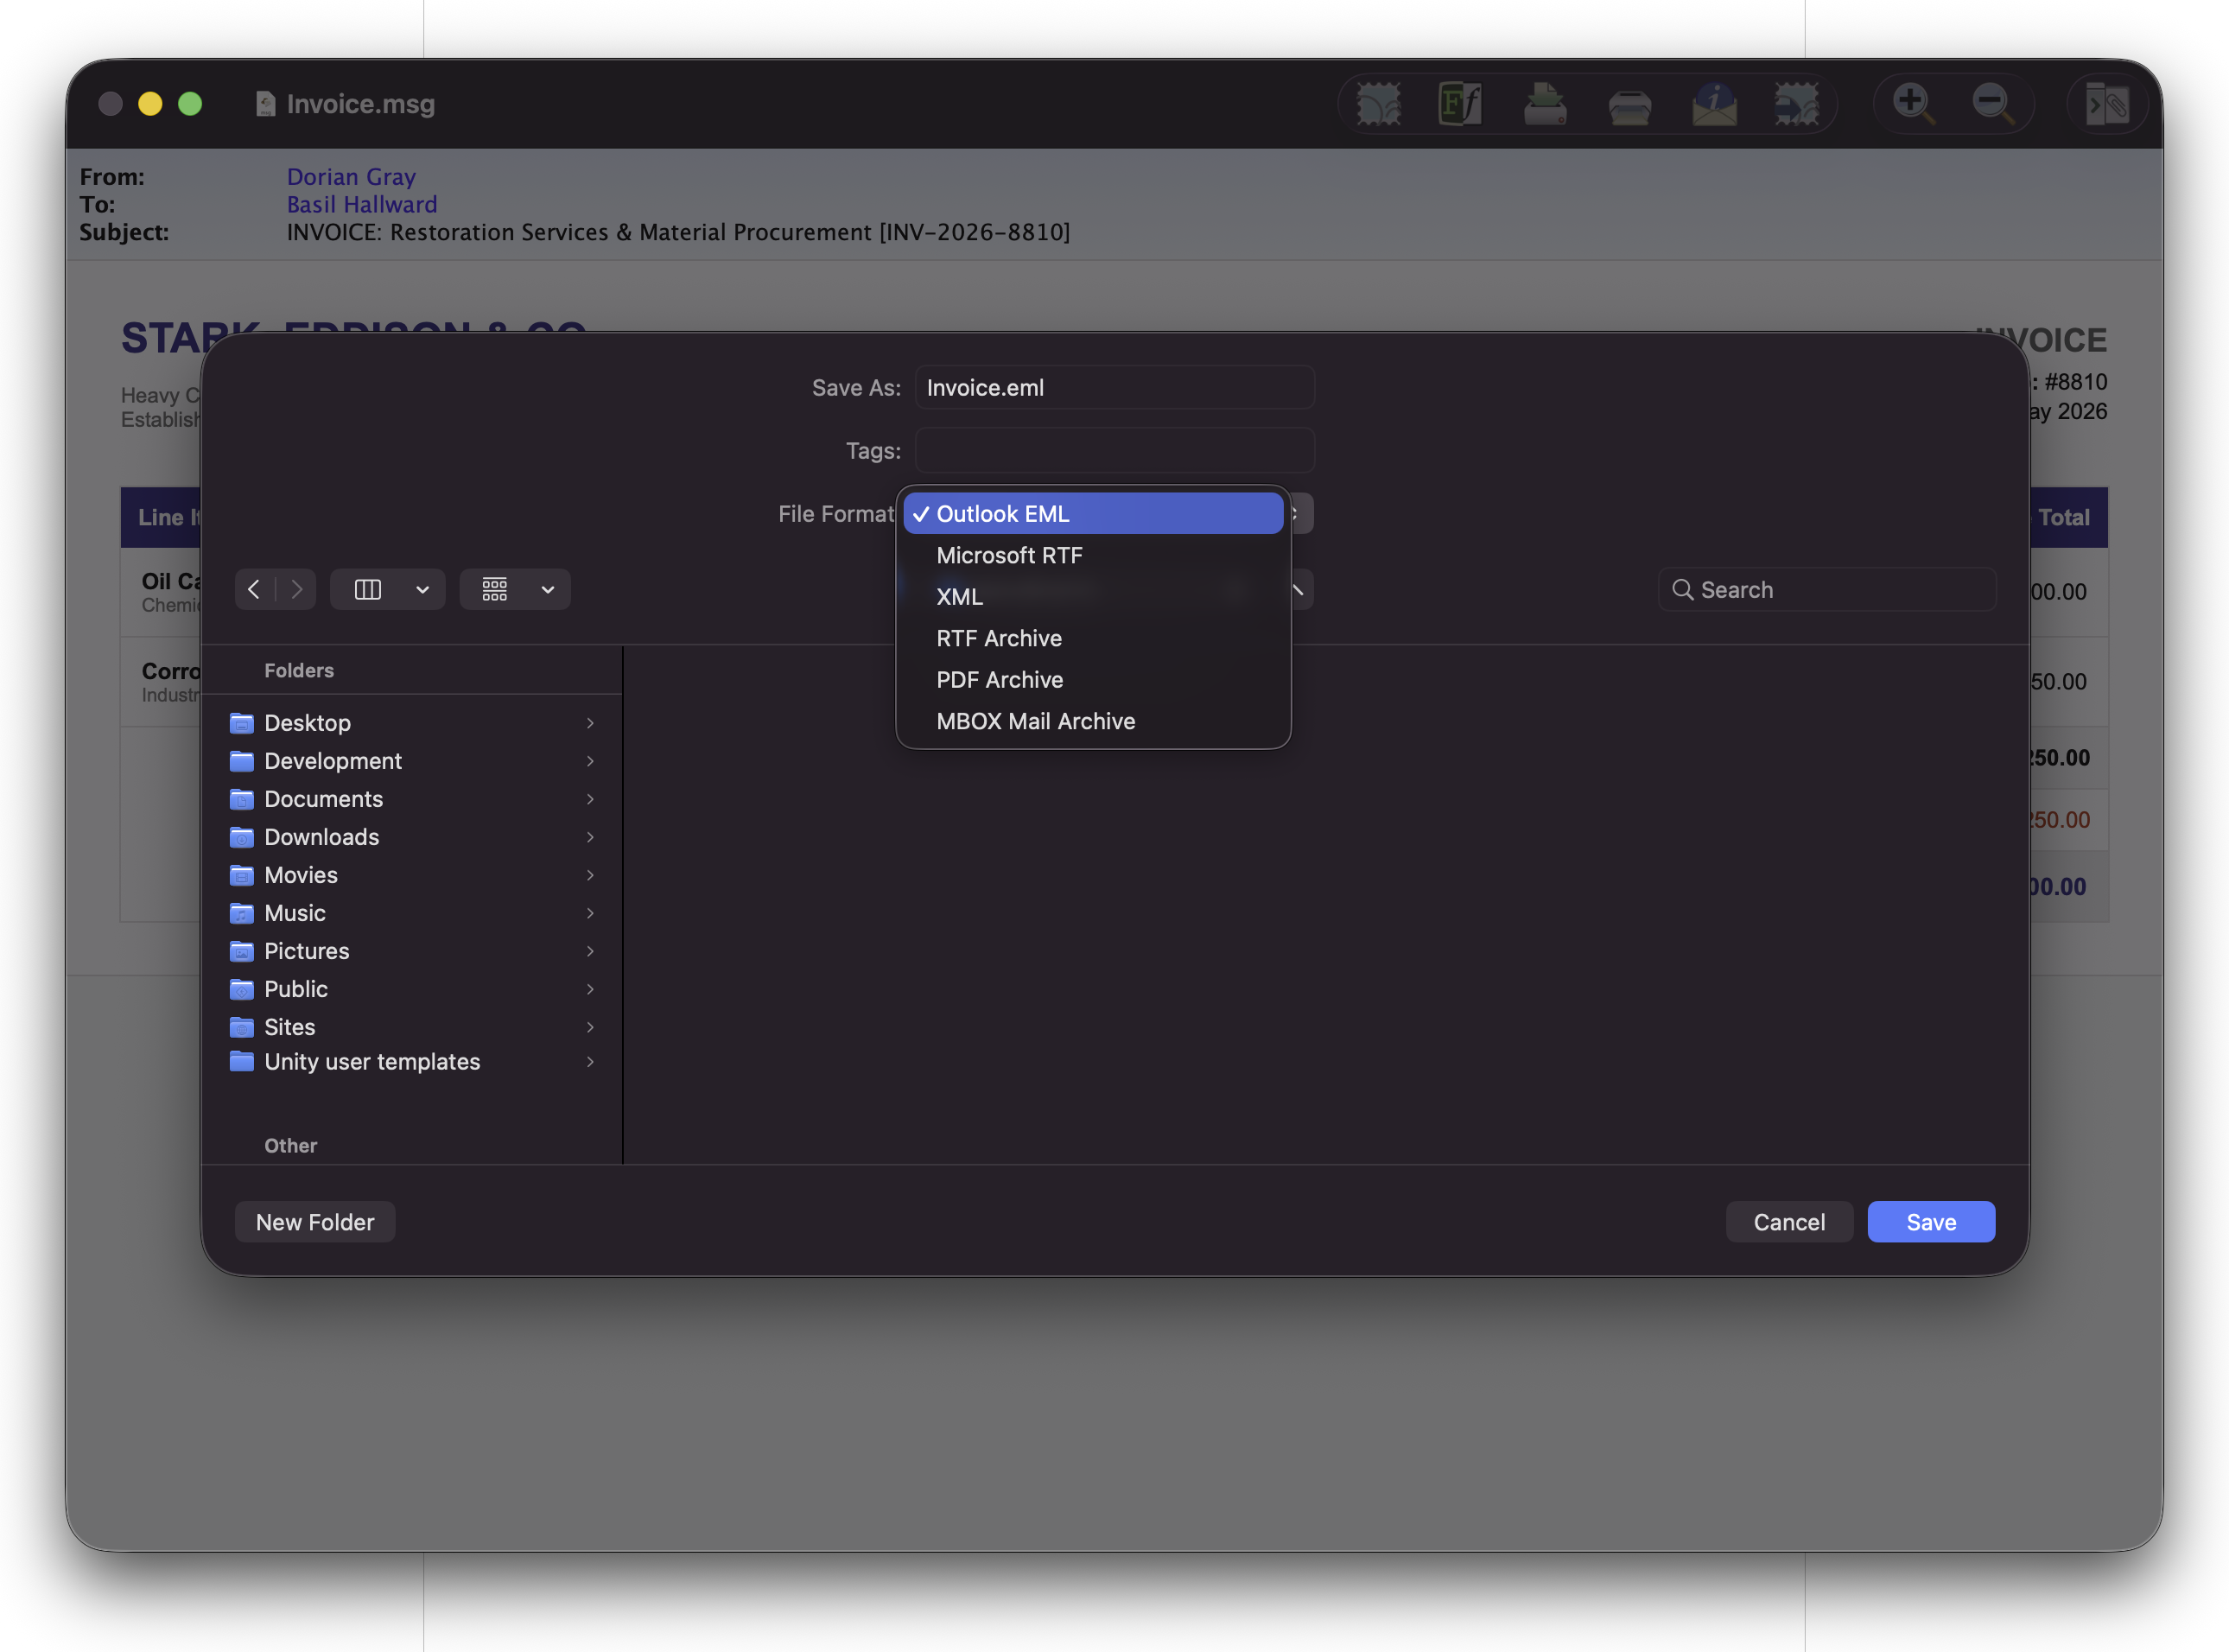
Task: Zoom out with the minus magnifier
Action: pos(1993,103)
